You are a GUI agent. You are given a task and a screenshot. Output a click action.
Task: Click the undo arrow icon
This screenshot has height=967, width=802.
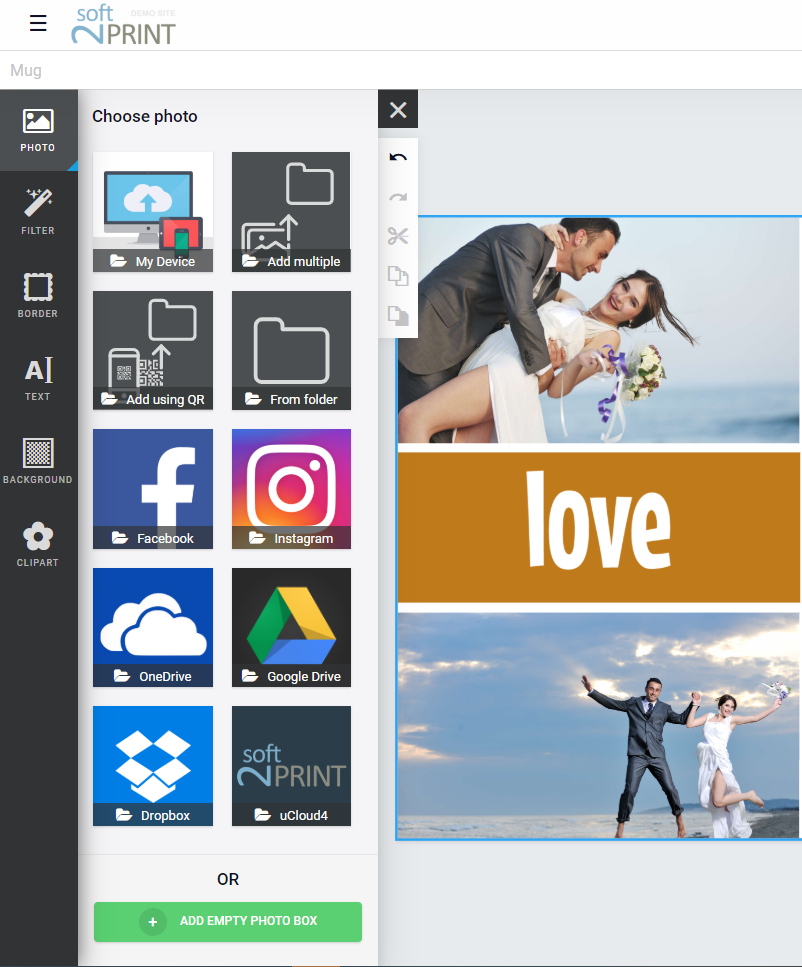click(398, 157)
